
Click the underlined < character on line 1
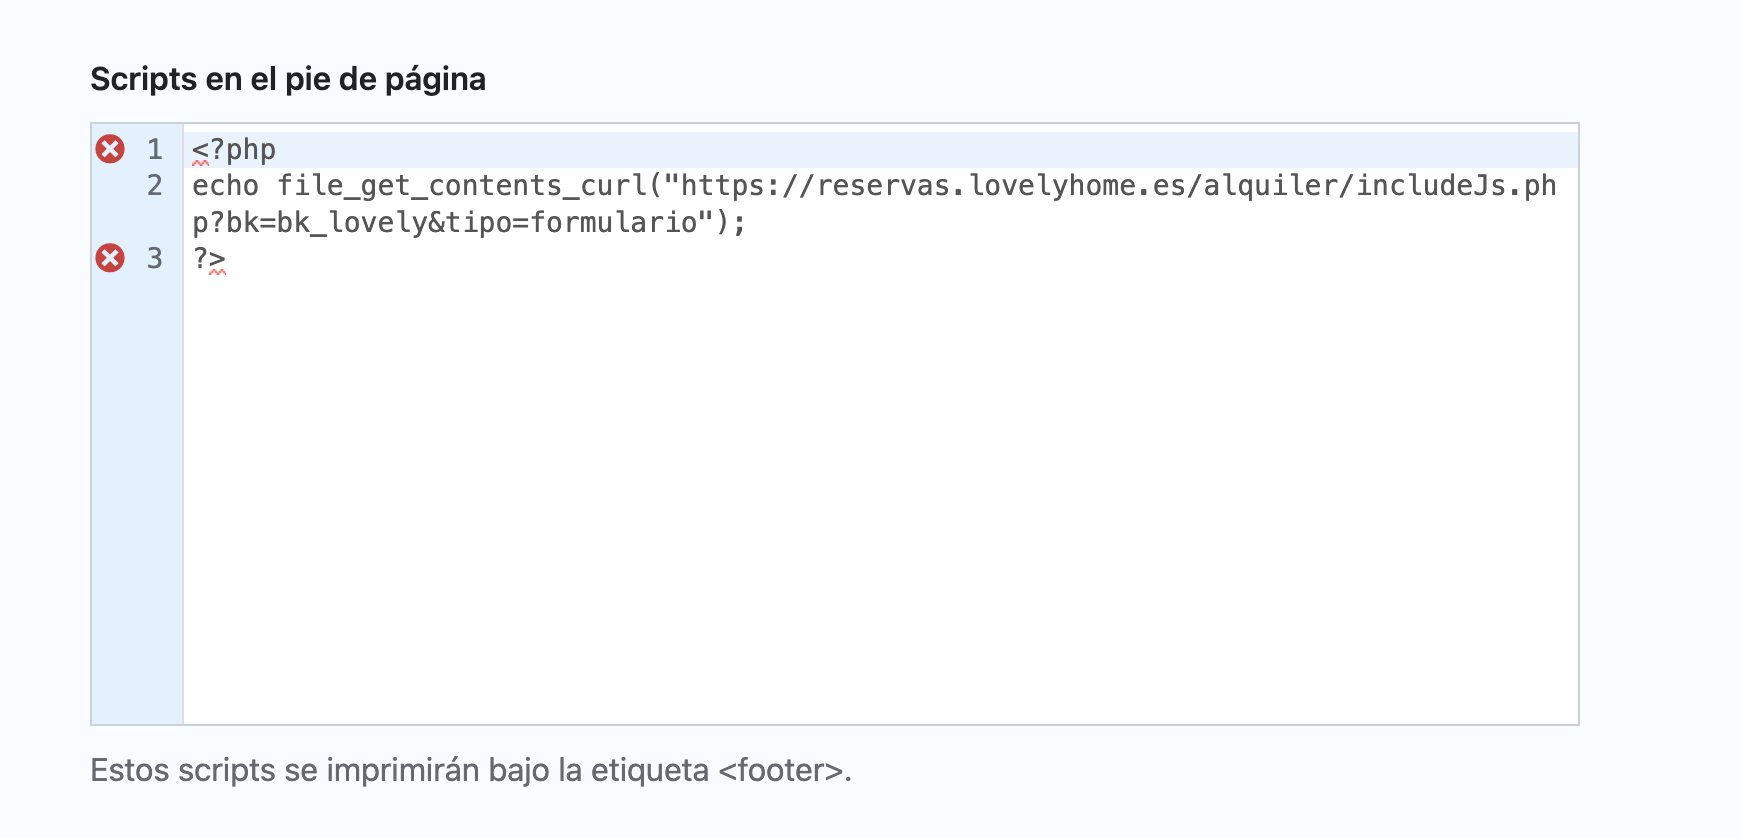coord(200,150)
